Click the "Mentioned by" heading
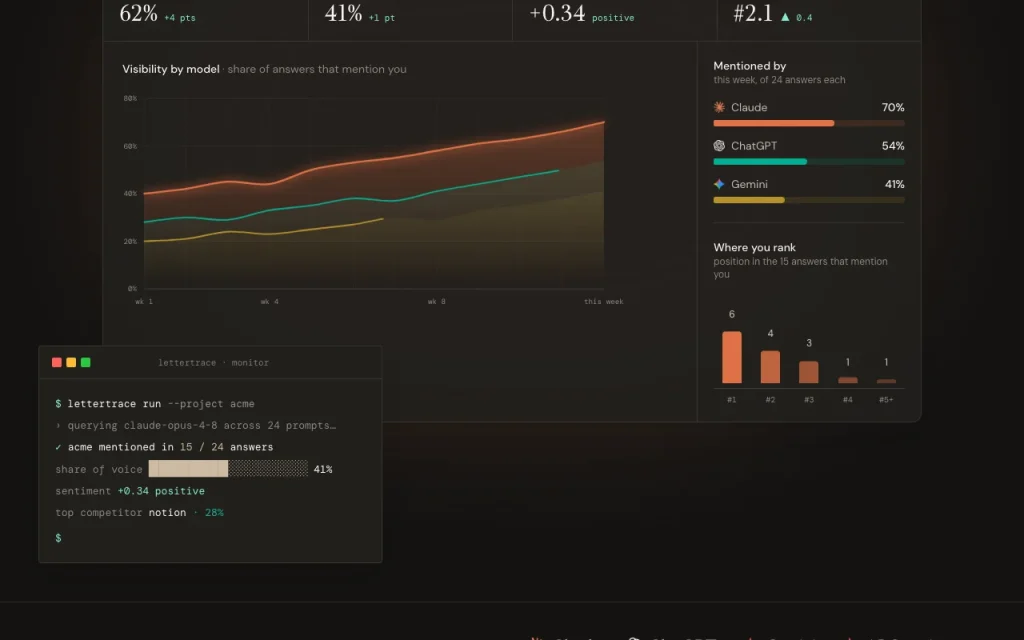1024x640 pixels. tap(750, 66)
